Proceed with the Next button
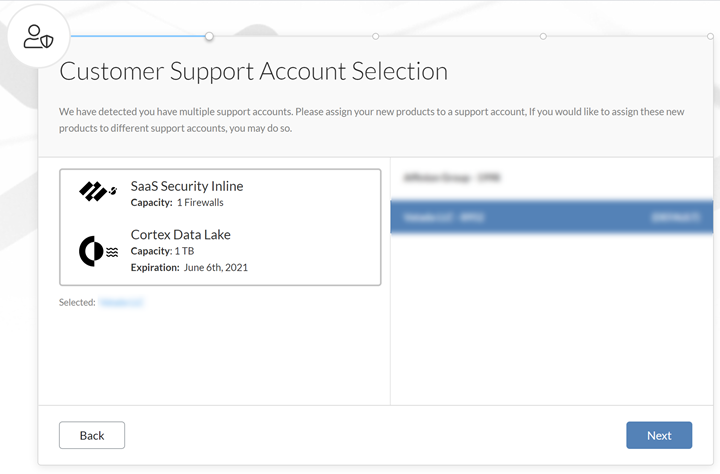 coord(659,435)
